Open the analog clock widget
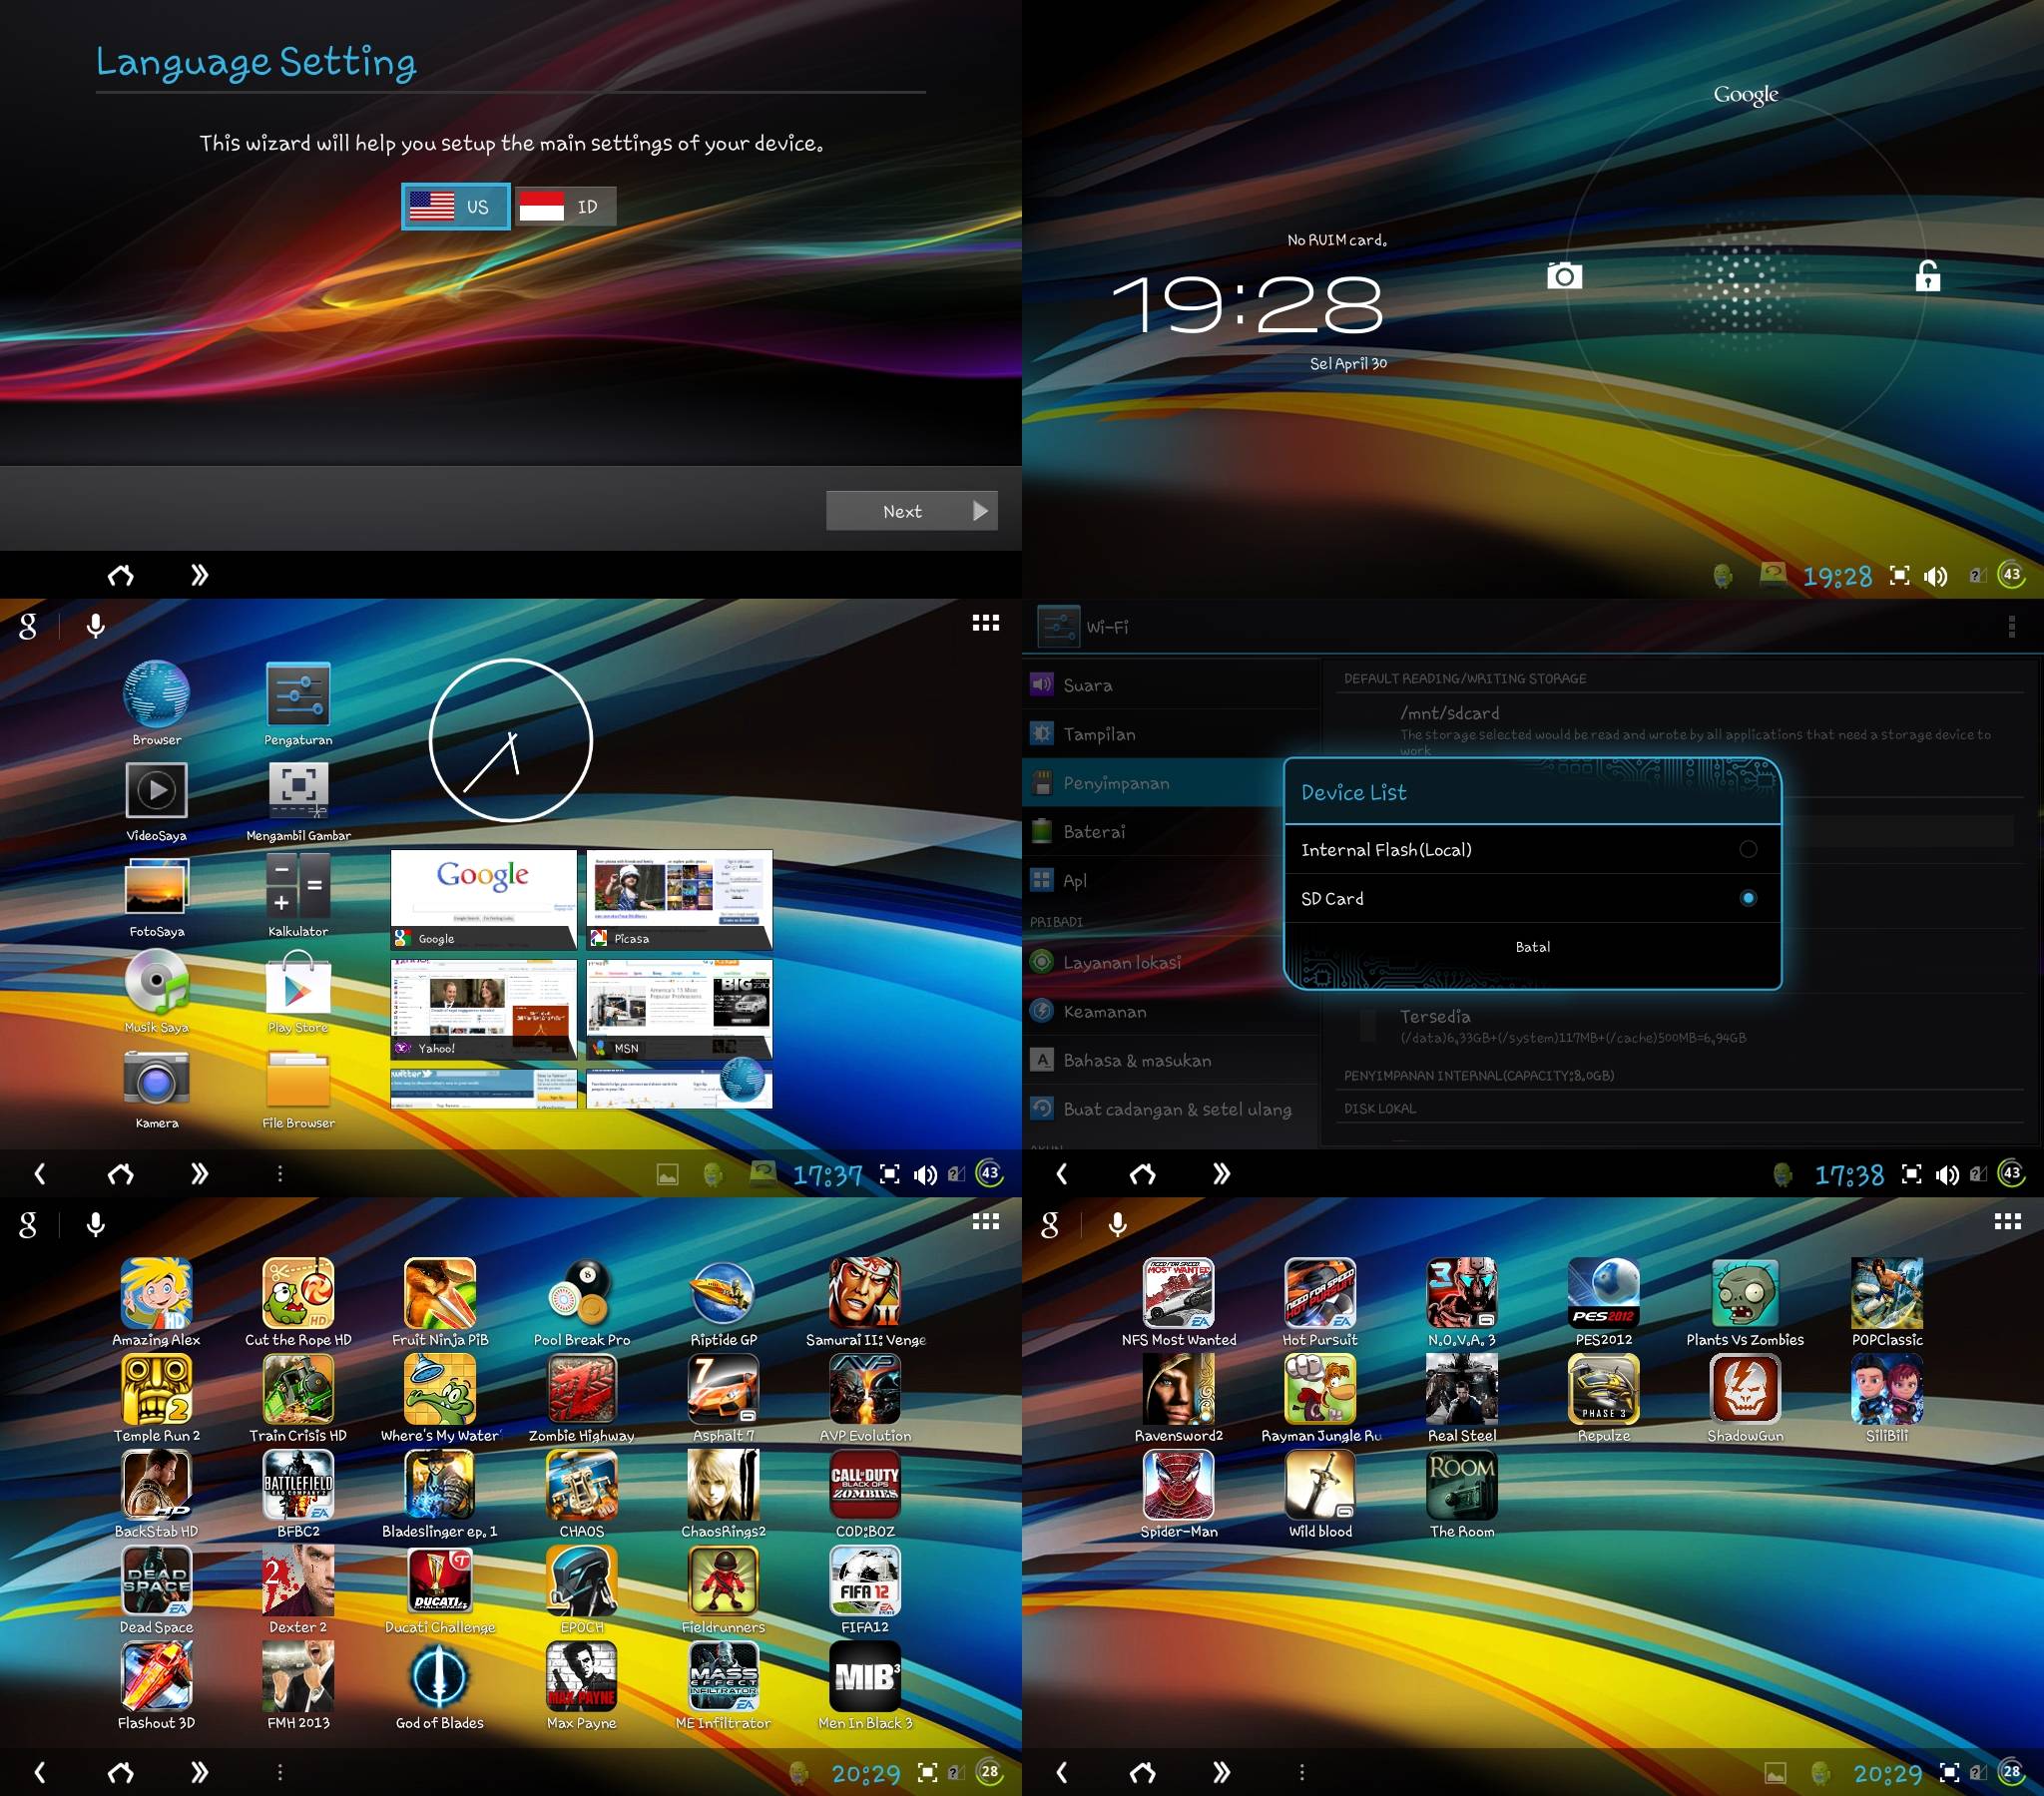Viewport: 2044px width, 1796px height. 511,740
